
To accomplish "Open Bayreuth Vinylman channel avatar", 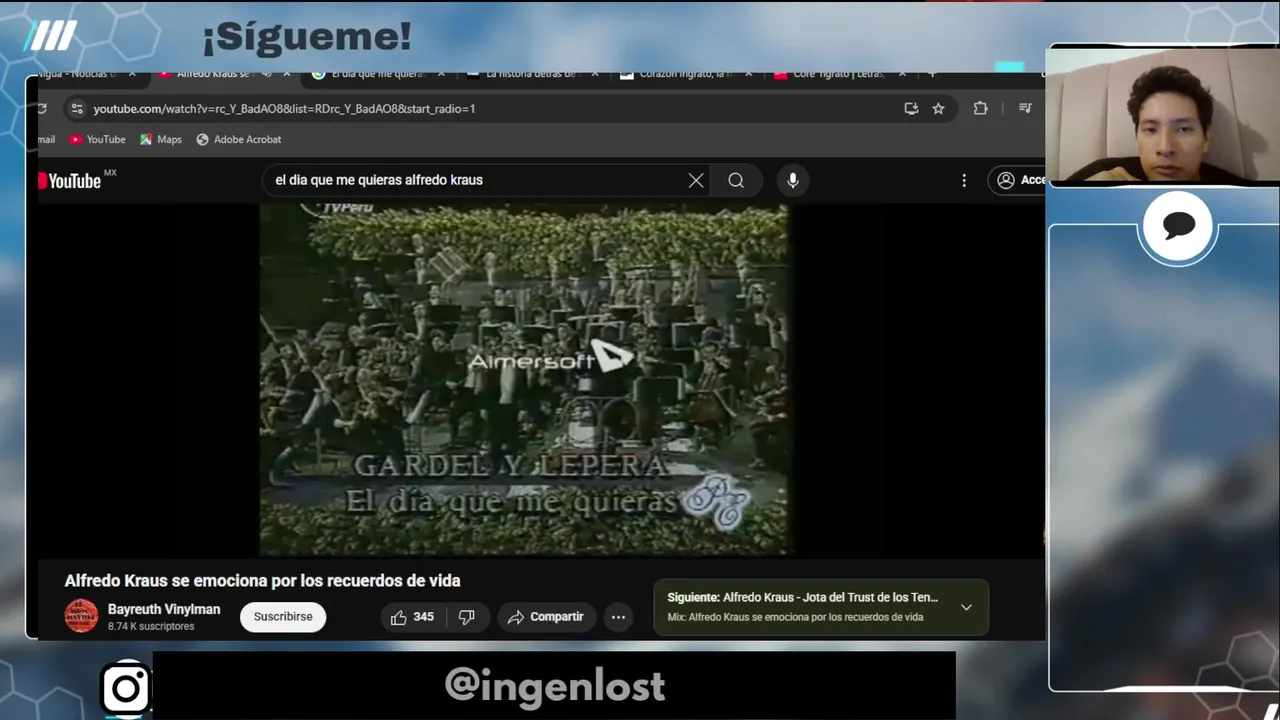I will 82,616.
